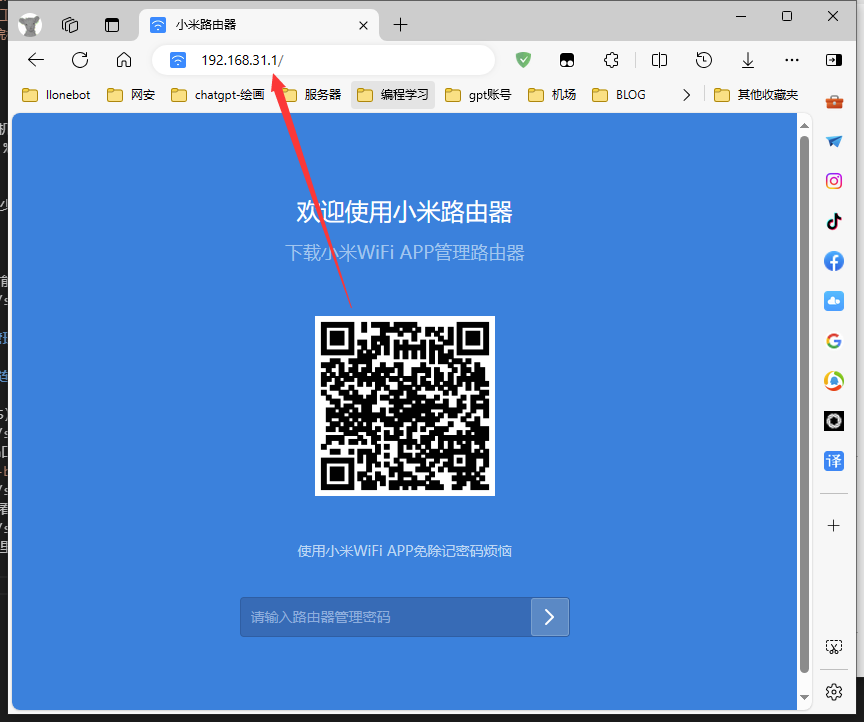The width and height of the screenshot is (864, 722).
Task: Launch the translate (译) sidebar app
Action: click(x=833, y=461)
